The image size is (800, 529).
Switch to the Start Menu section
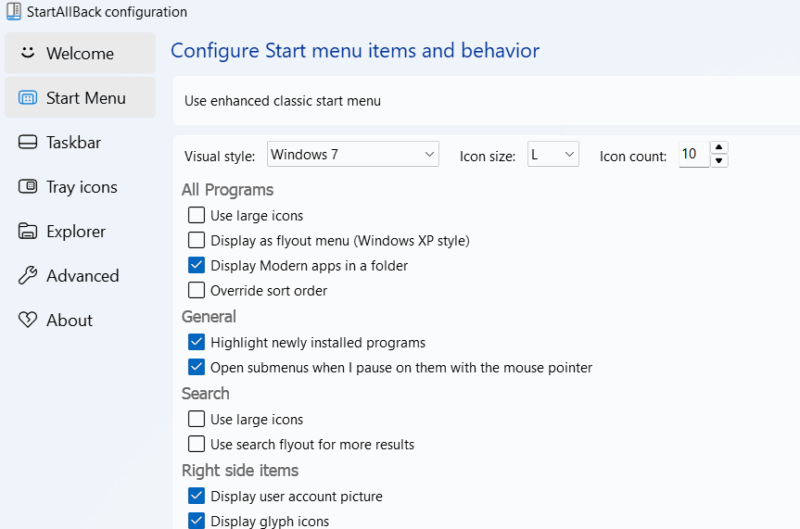tap(80, 97)
